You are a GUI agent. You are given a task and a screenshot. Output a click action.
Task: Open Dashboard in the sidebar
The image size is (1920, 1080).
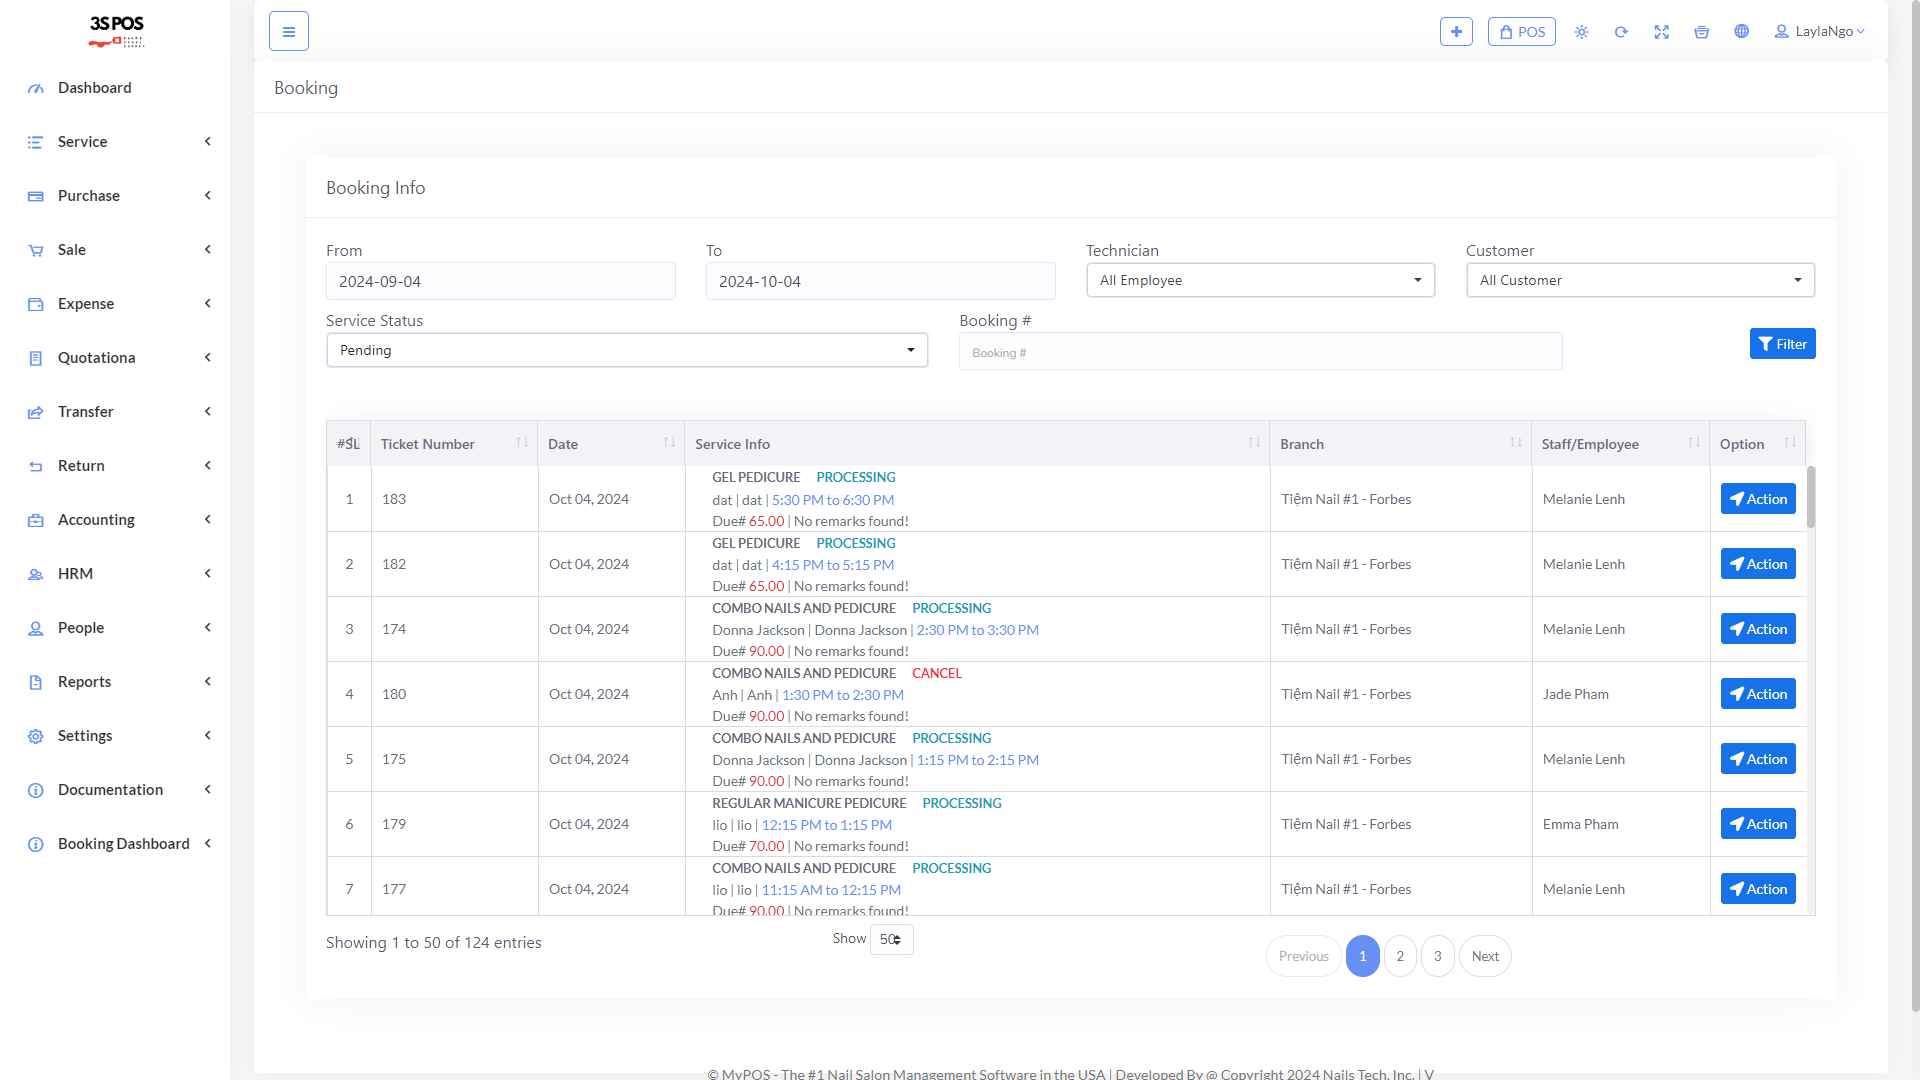point(94,88)
